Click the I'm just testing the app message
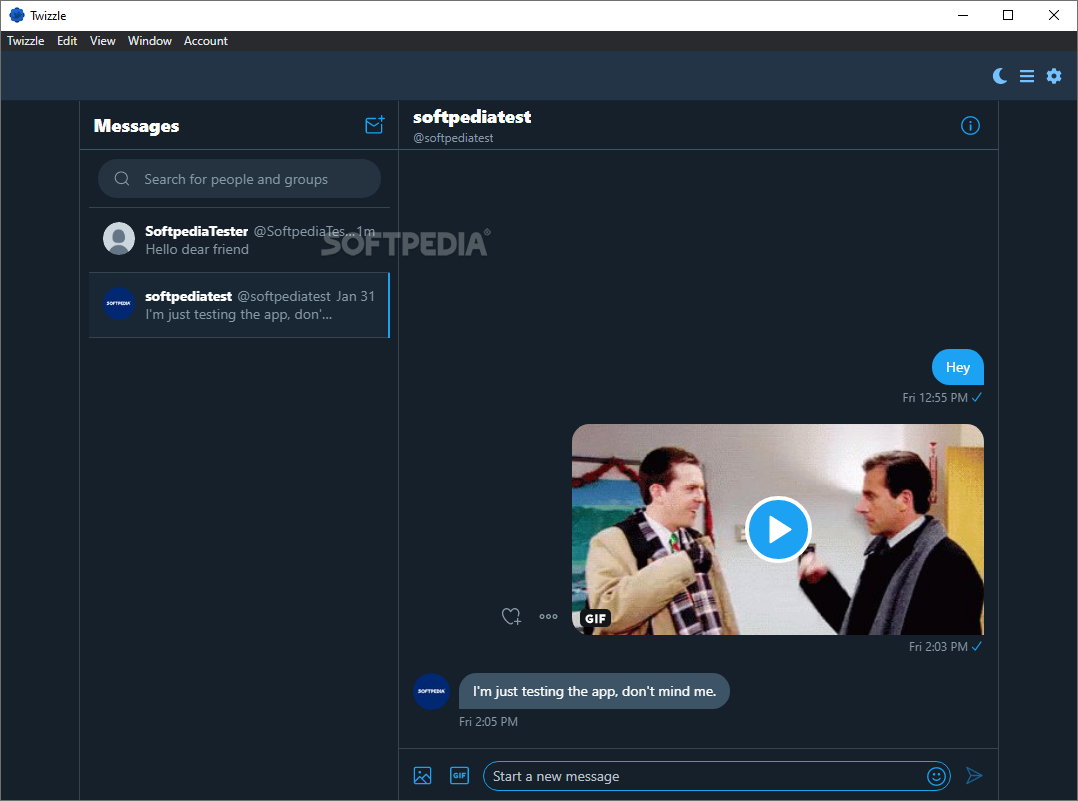Screen dimensions: 1078x801 [594, 691]
